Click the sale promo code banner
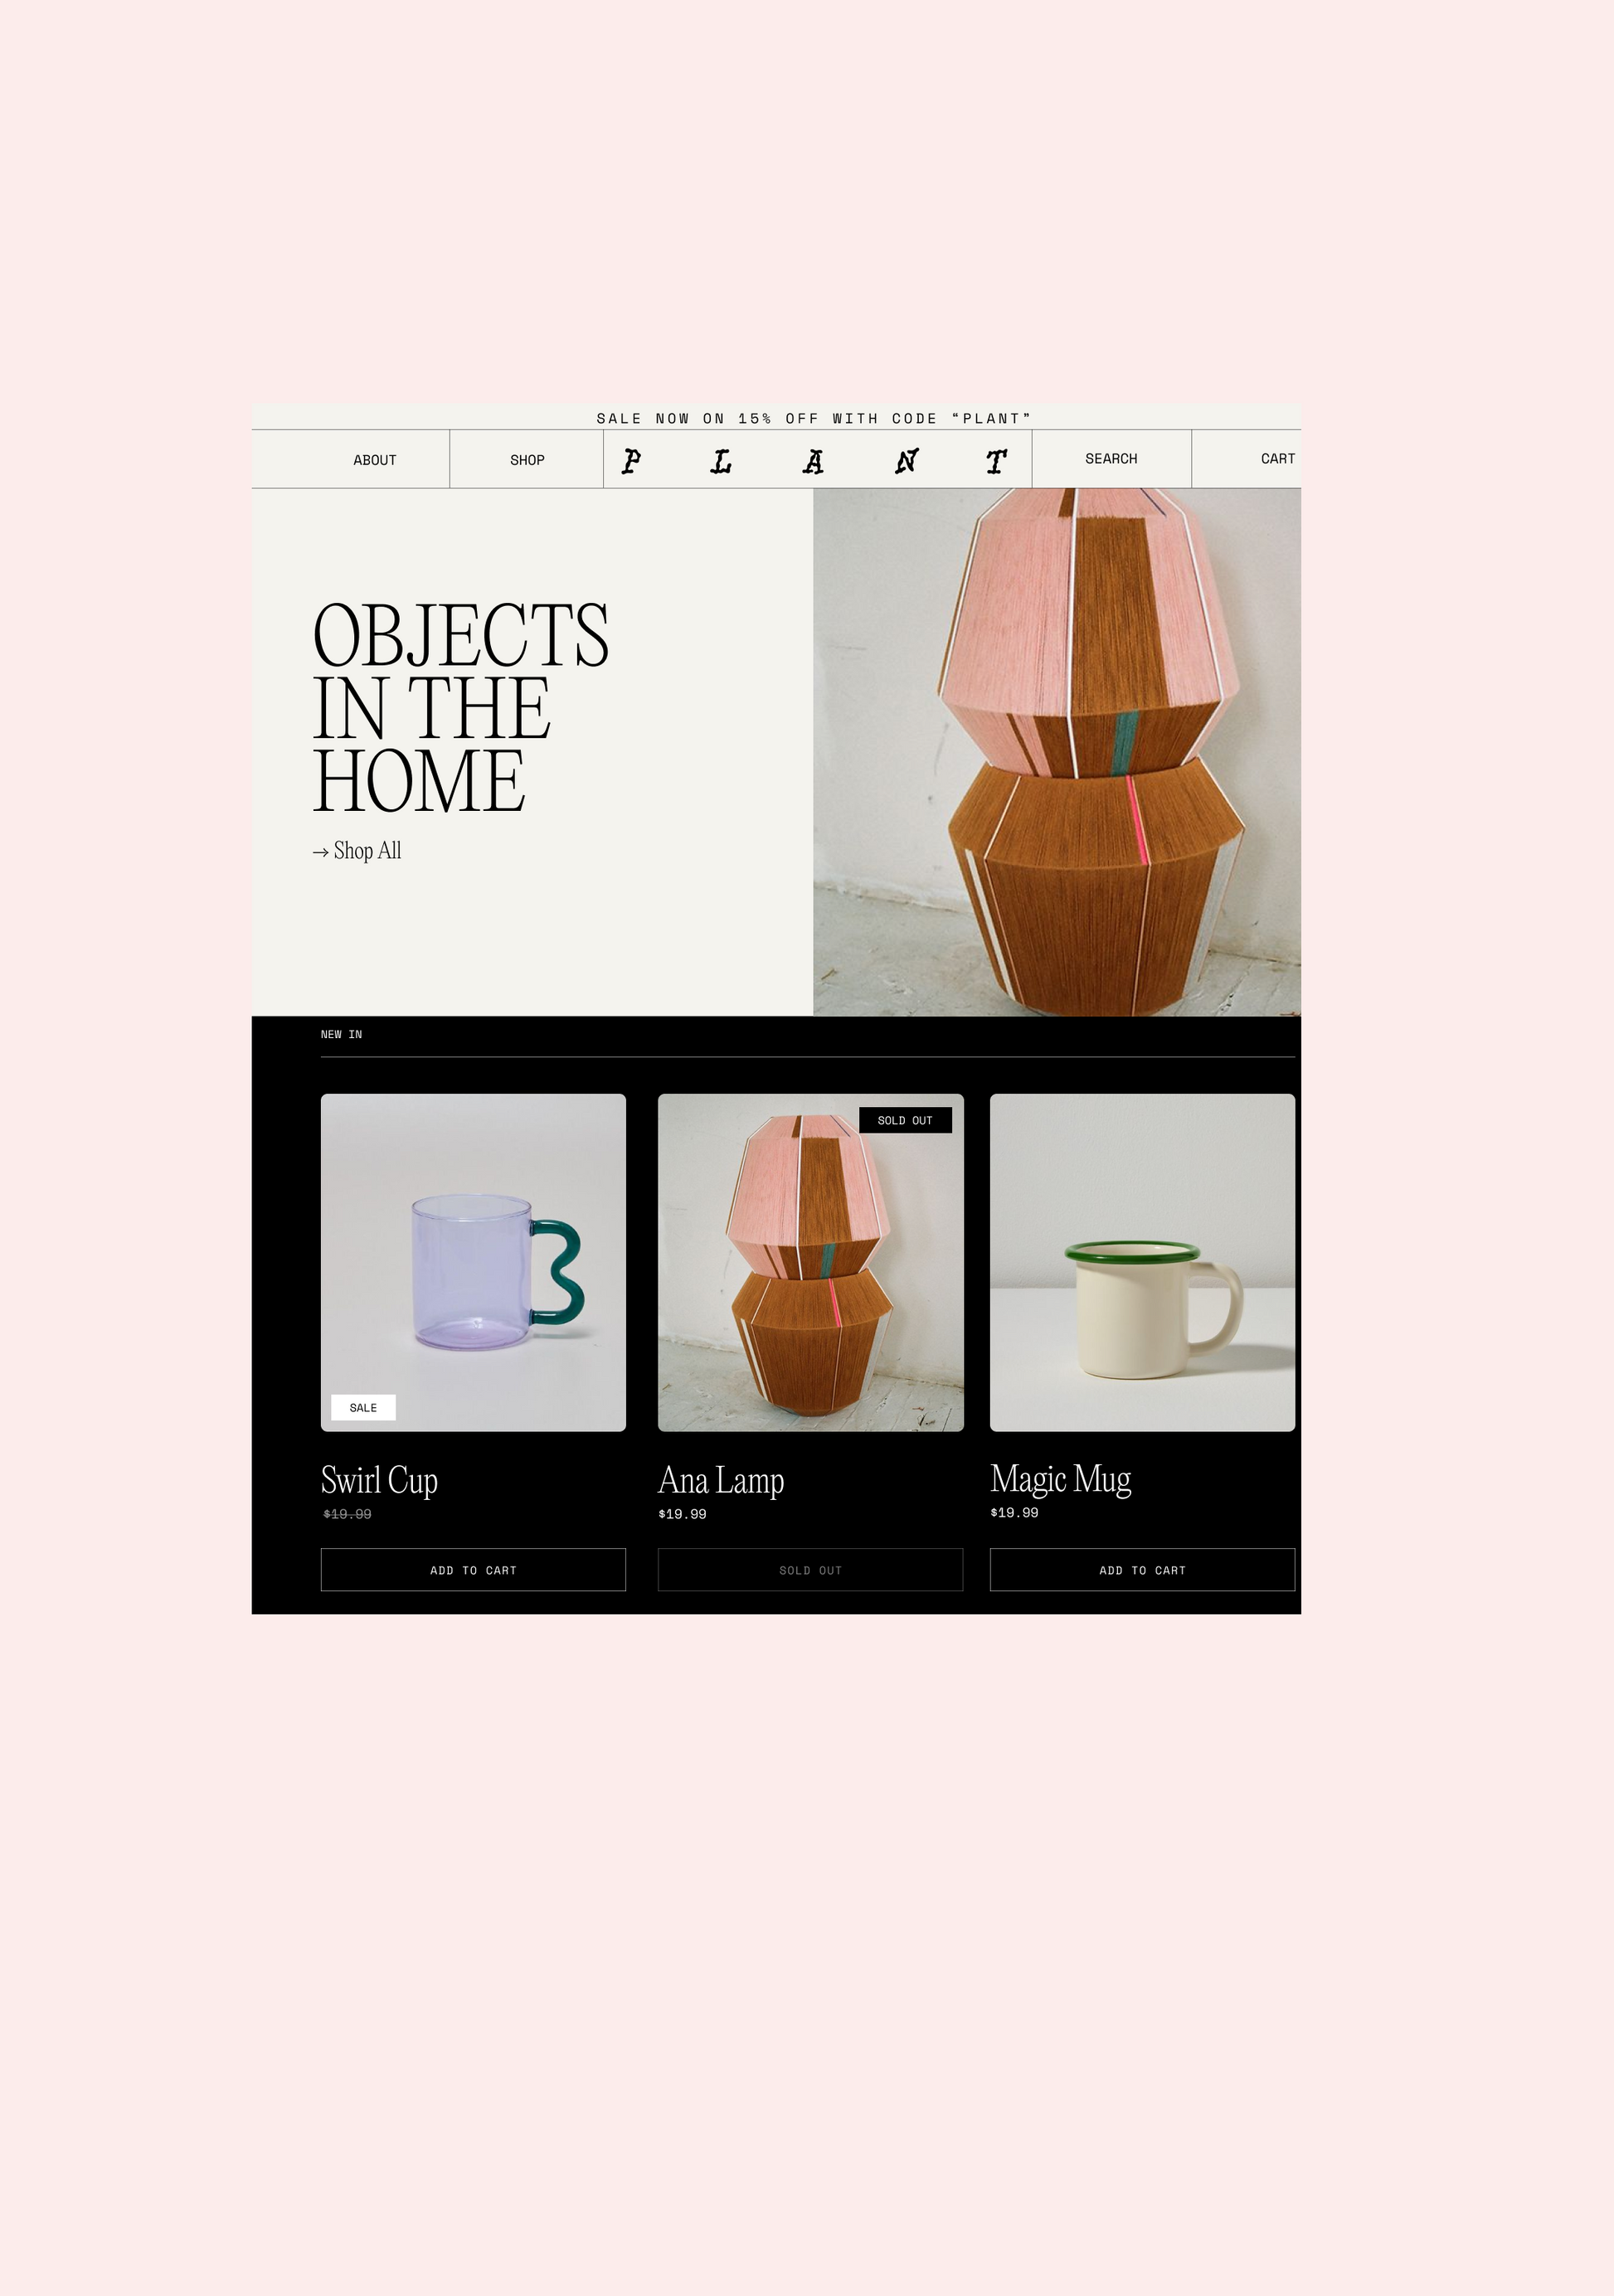The image size is (1614, 2296). pos(813,418)
